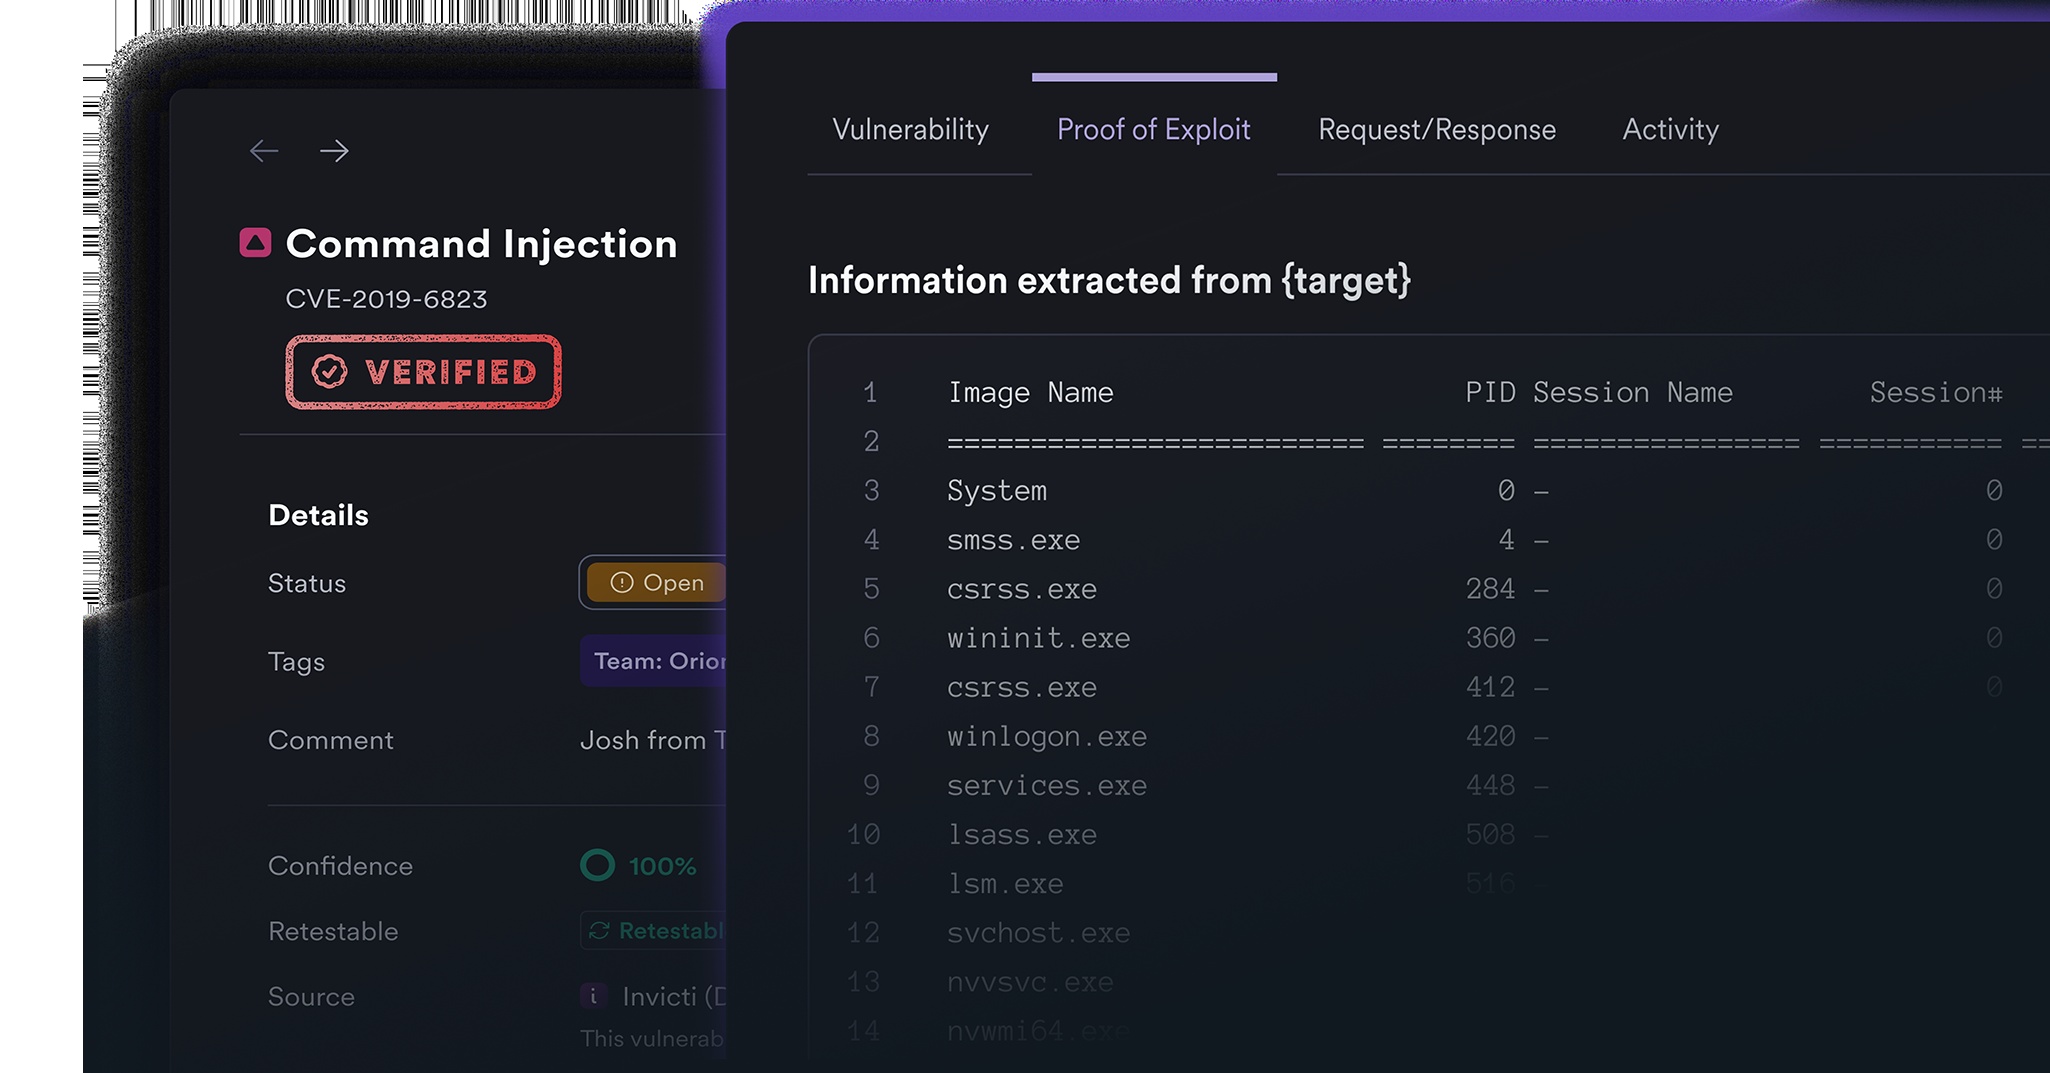This screenshot has width=2050, height=1073.
Task: Click the smss.exe line
Action: point(1013,540)
